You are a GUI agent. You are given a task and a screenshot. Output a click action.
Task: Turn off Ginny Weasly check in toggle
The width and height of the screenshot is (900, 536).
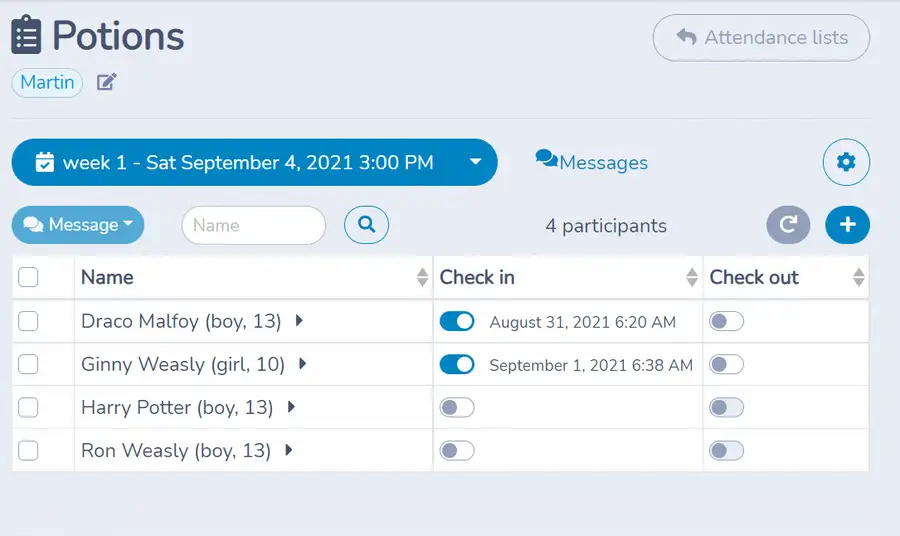tap(457, 364)
